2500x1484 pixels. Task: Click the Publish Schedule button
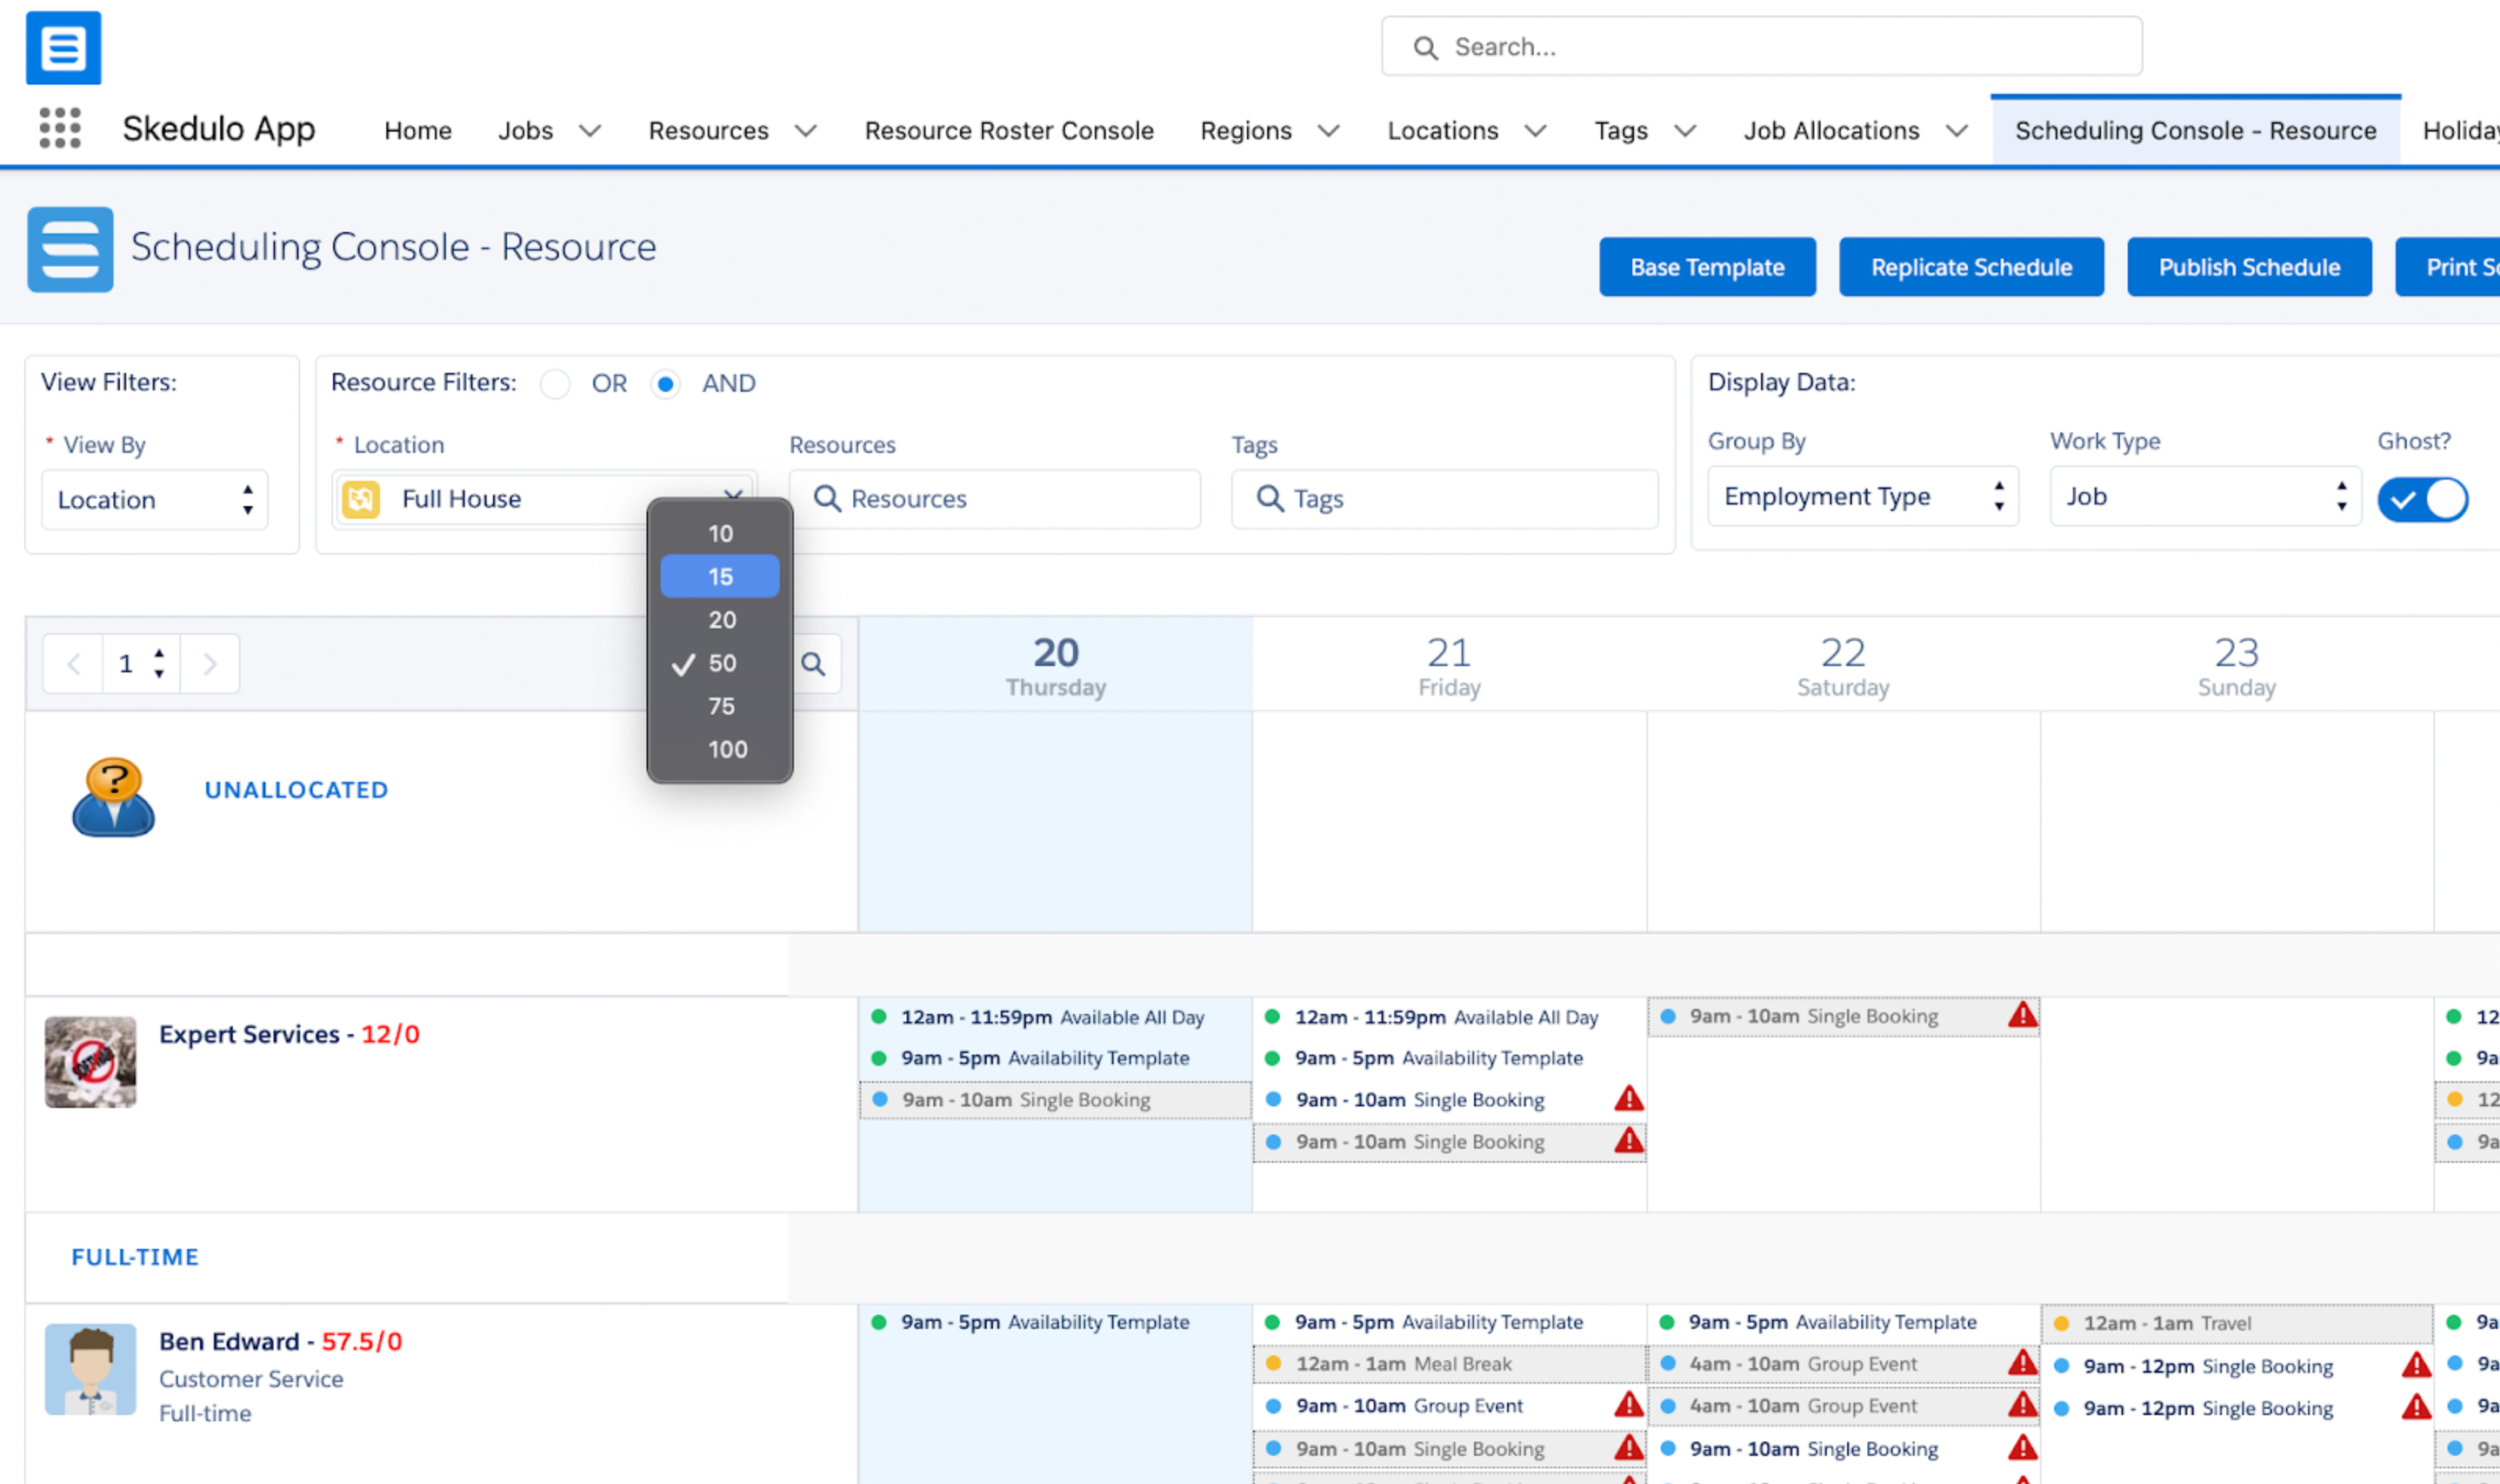(x=2249, y=267)
